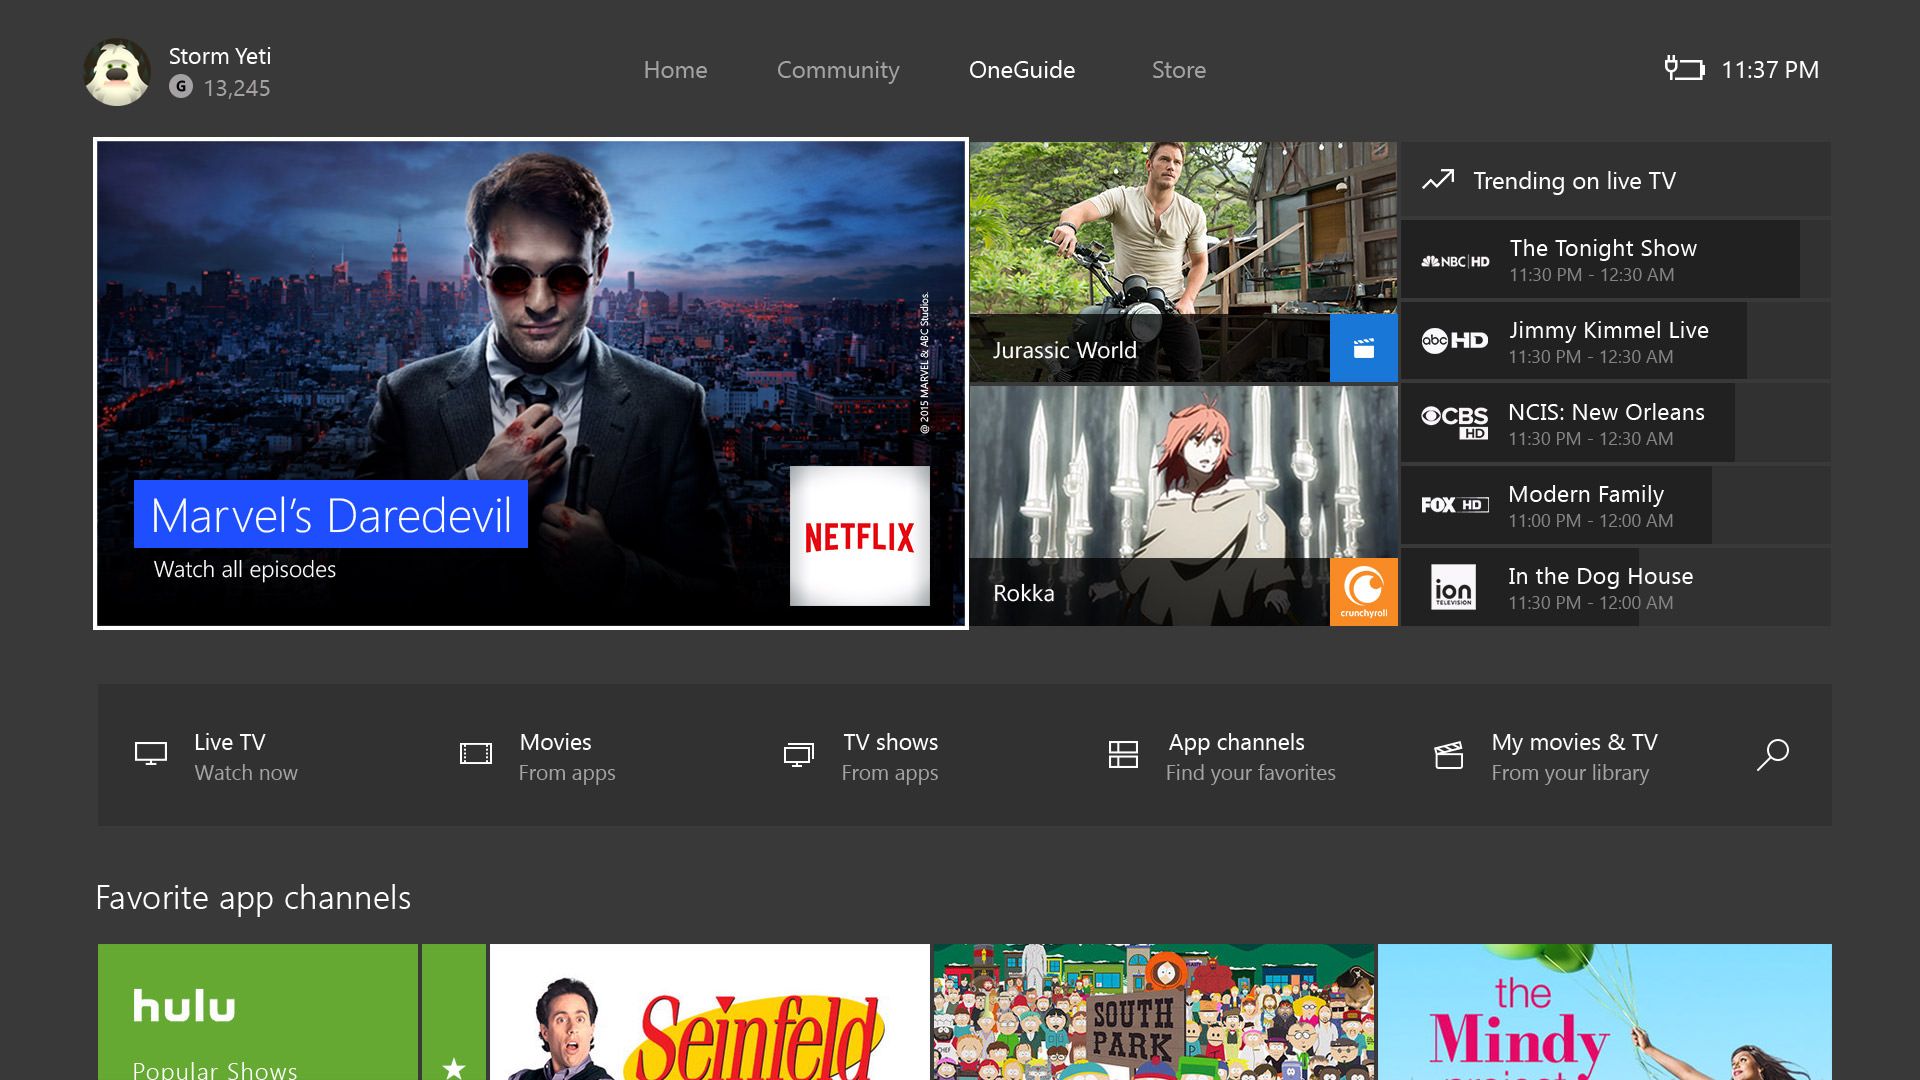Click the Crunchyroll icon for Rokka
The width and height of the screenshot is (1920, 1080).
pyautogui.click(x=1364, y=592)
